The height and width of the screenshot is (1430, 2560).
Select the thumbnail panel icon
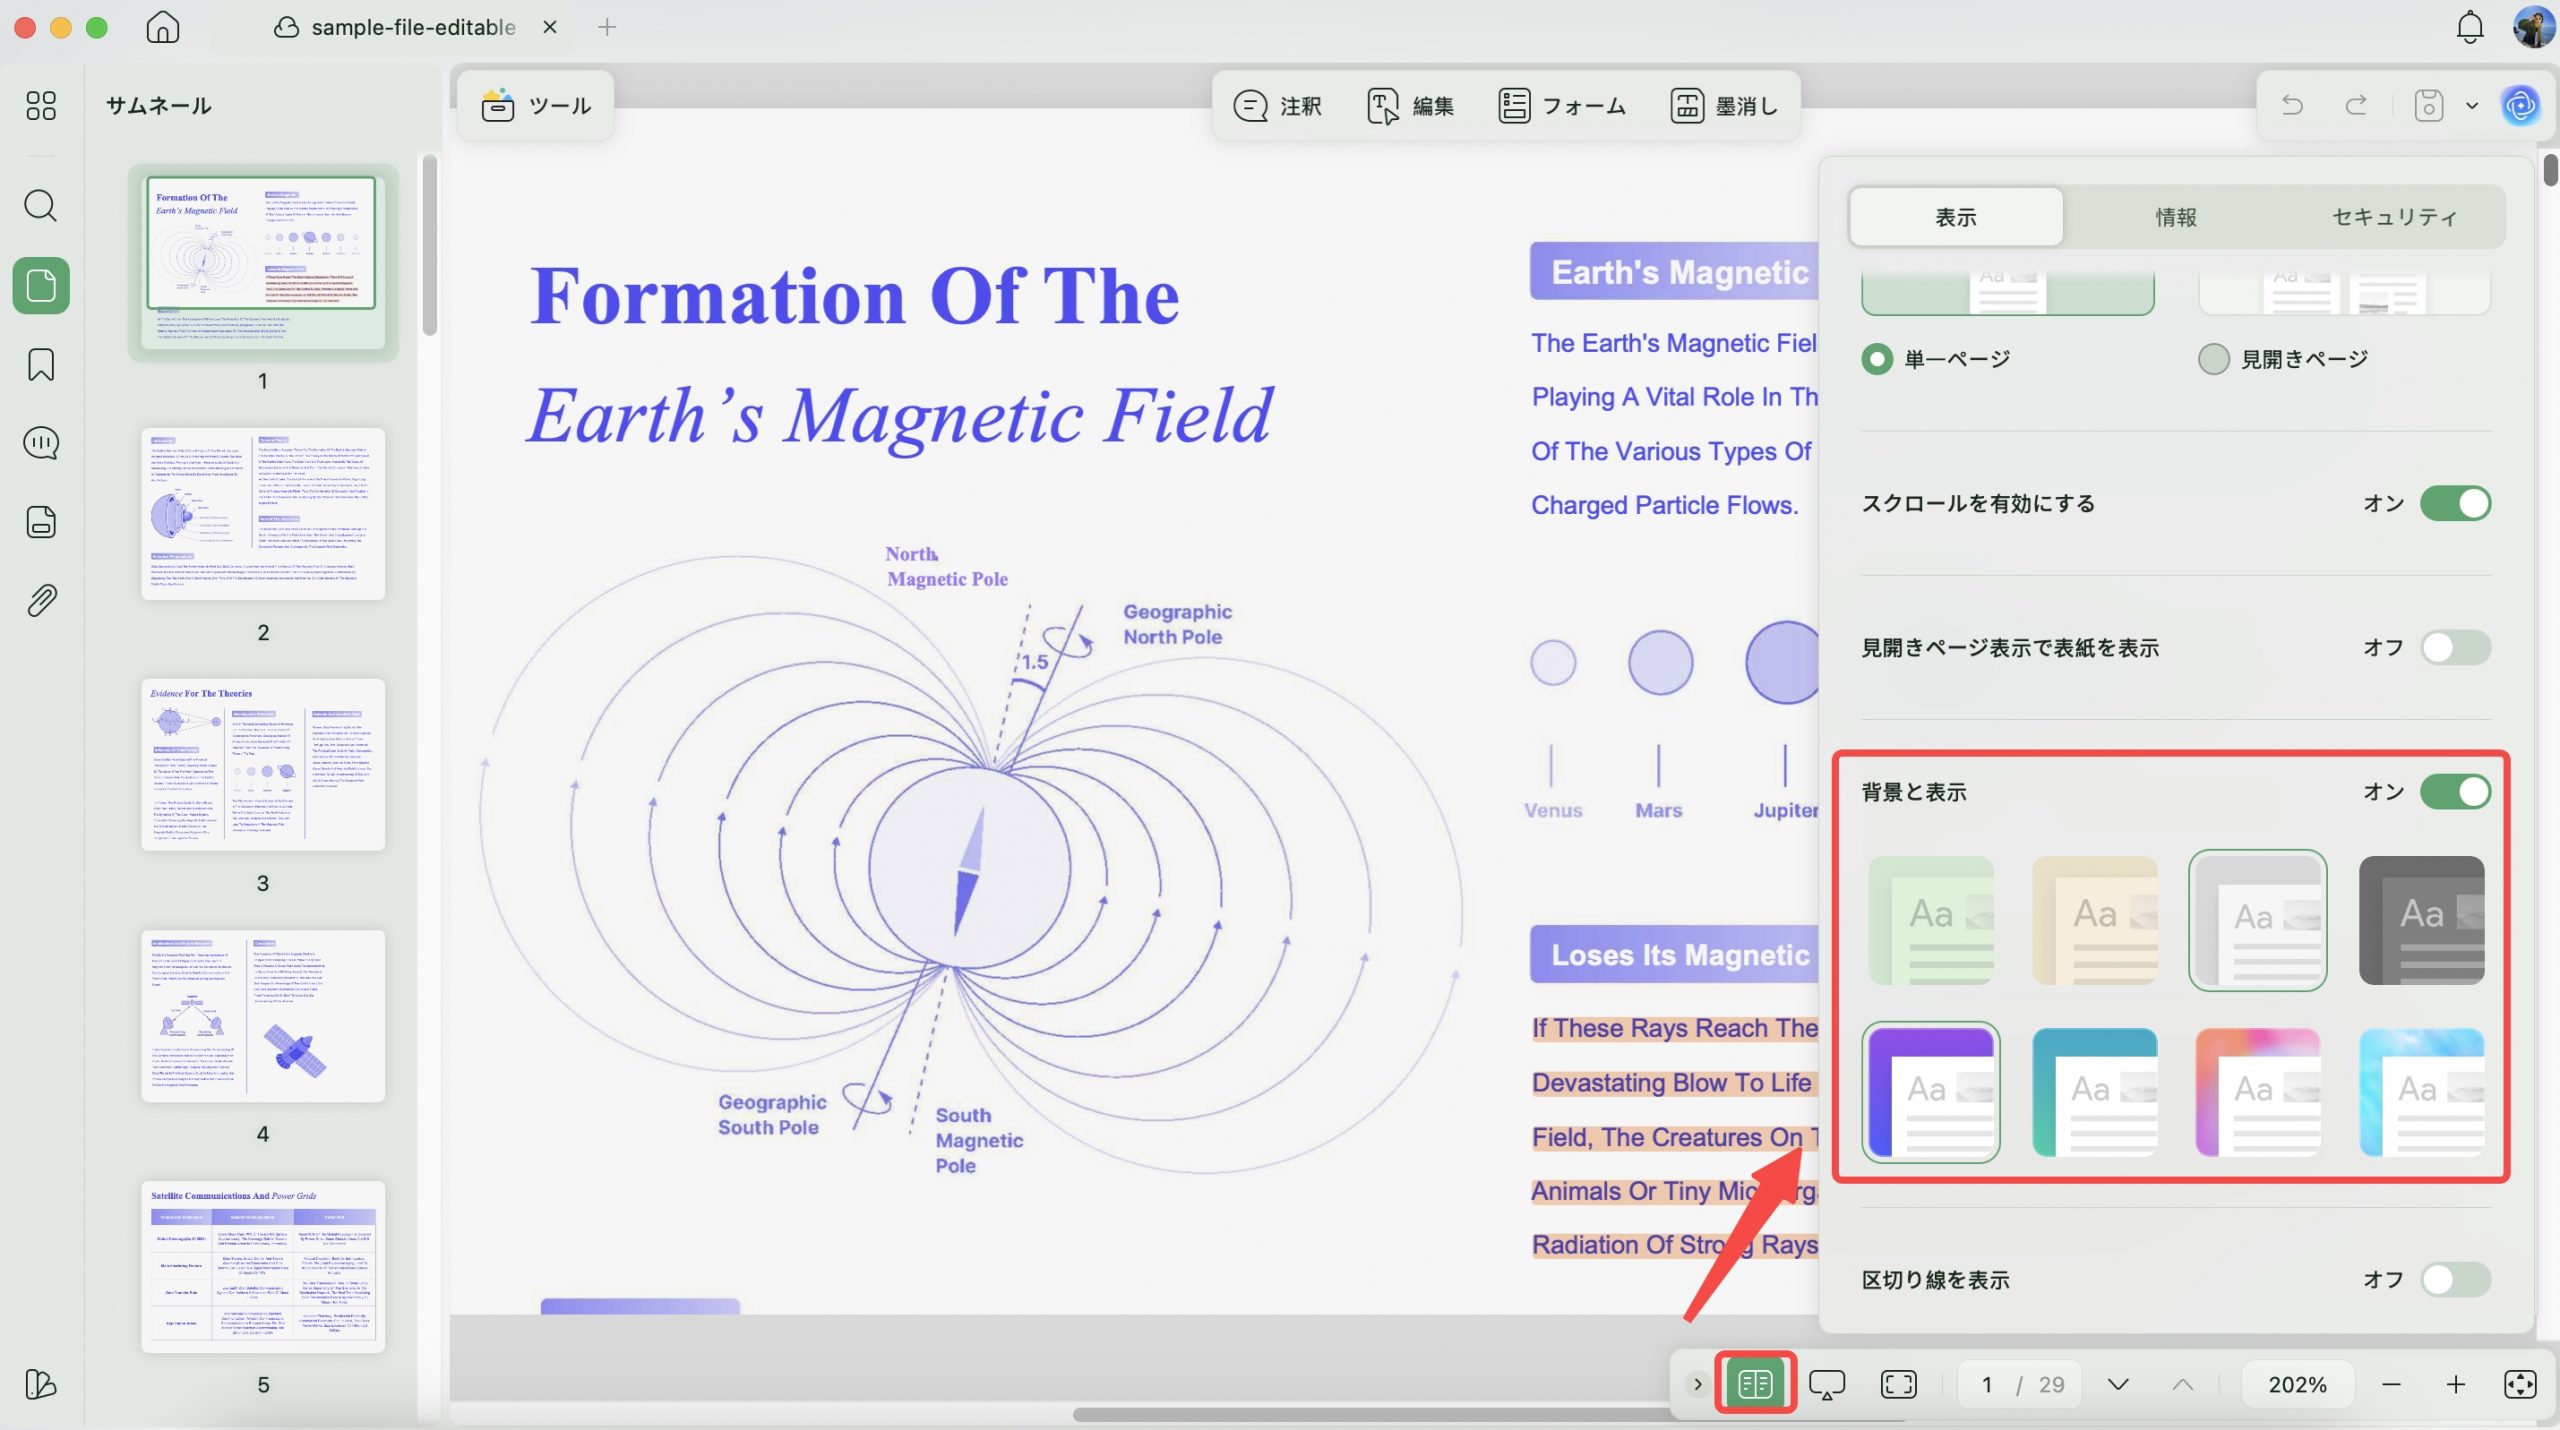coord(41,286)
